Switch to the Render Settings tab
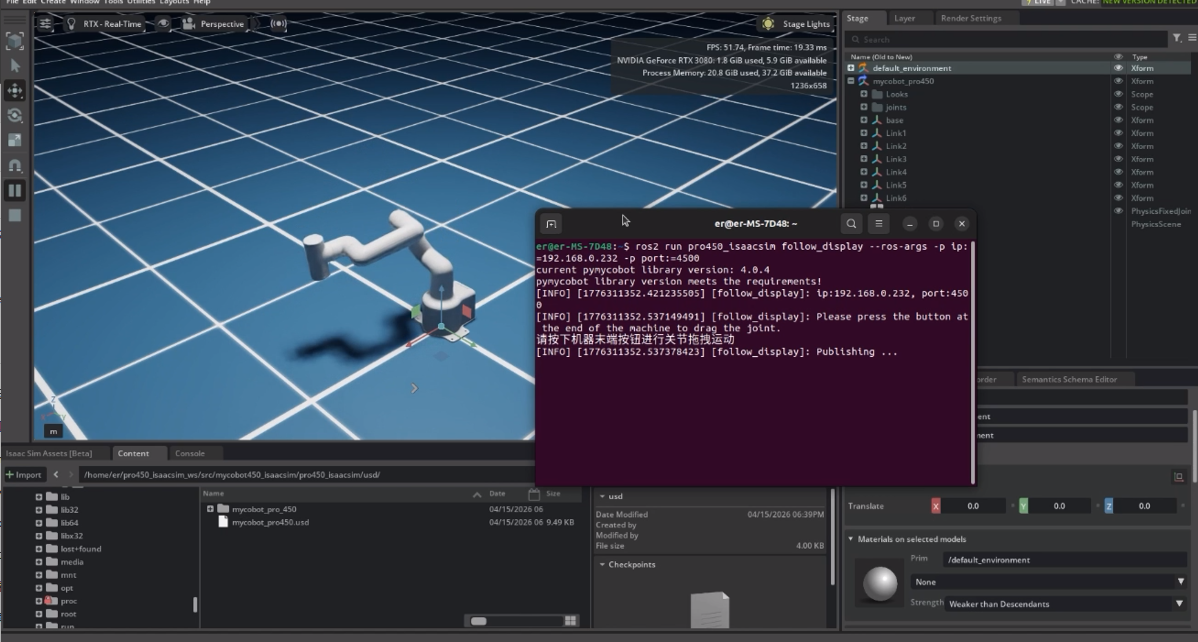Image resolution: width=1198 pixels, height=642 pixels. click(x=970, y=18)
